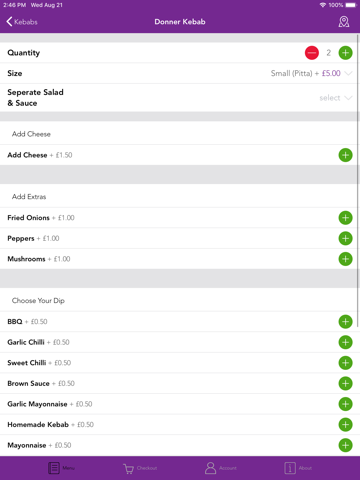Add Homemade Kebab dip
360x480 pixels.
pos(345,425)
